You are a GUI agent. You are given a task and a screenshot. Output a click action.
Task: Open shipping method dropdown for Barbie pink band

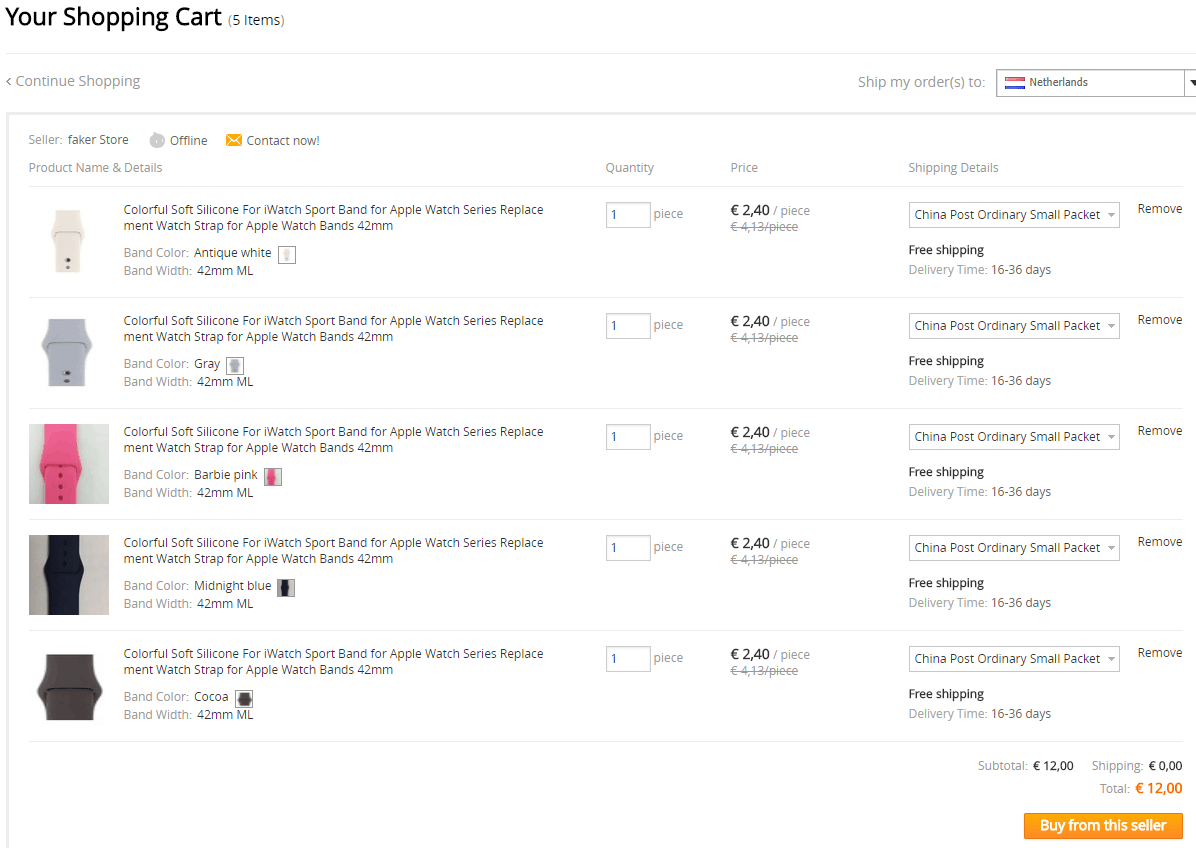coord(1014,437)
